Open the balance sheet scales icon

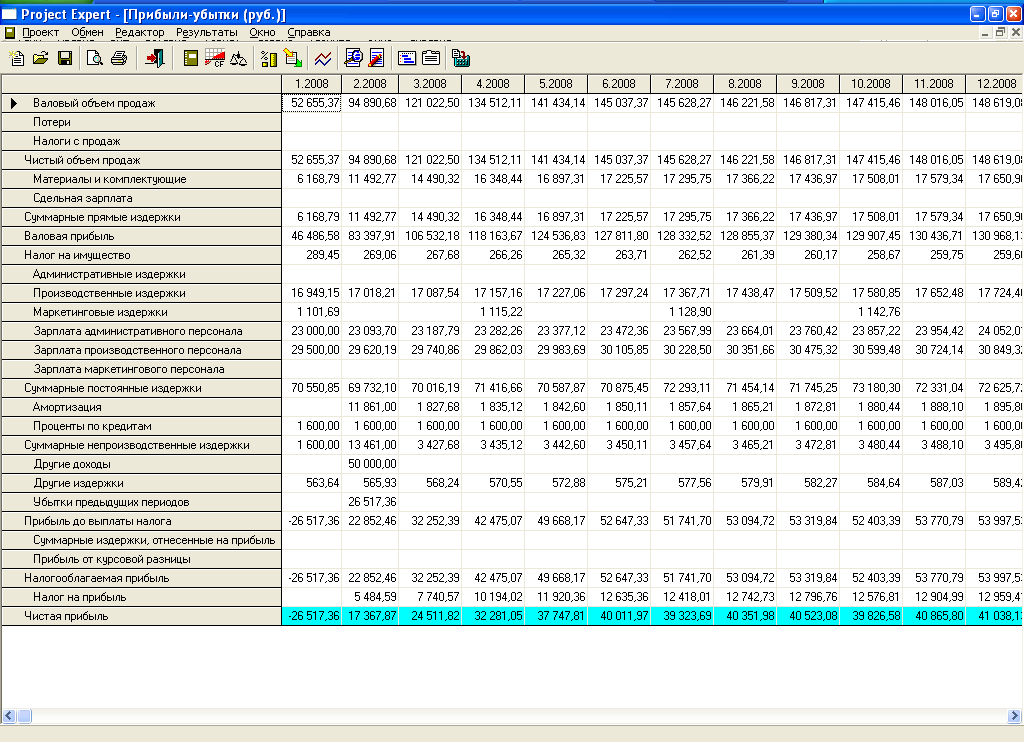click(238, 58)
